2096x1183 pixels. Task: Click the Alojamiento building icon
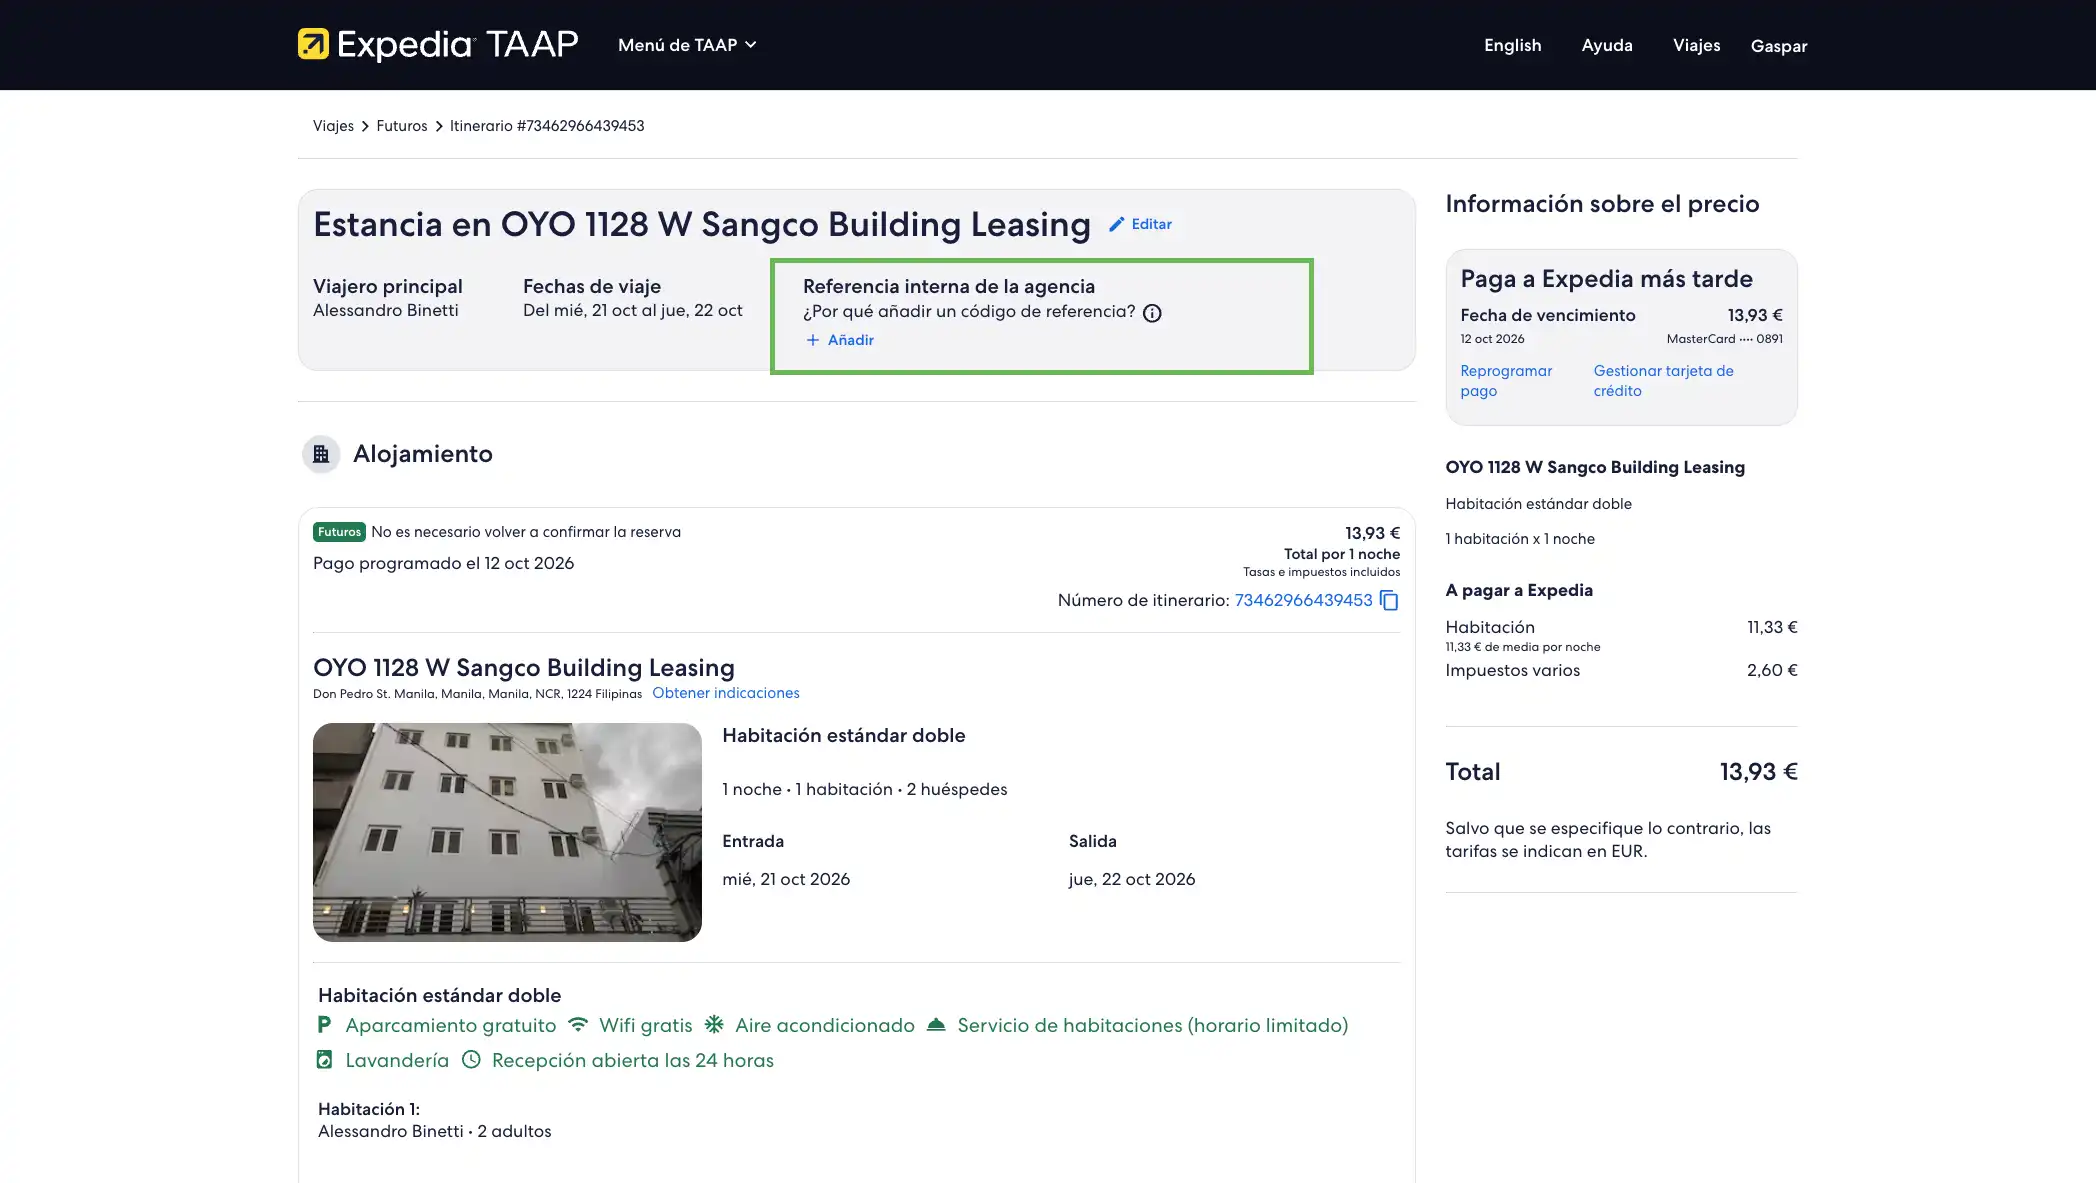tap(321, 454)
